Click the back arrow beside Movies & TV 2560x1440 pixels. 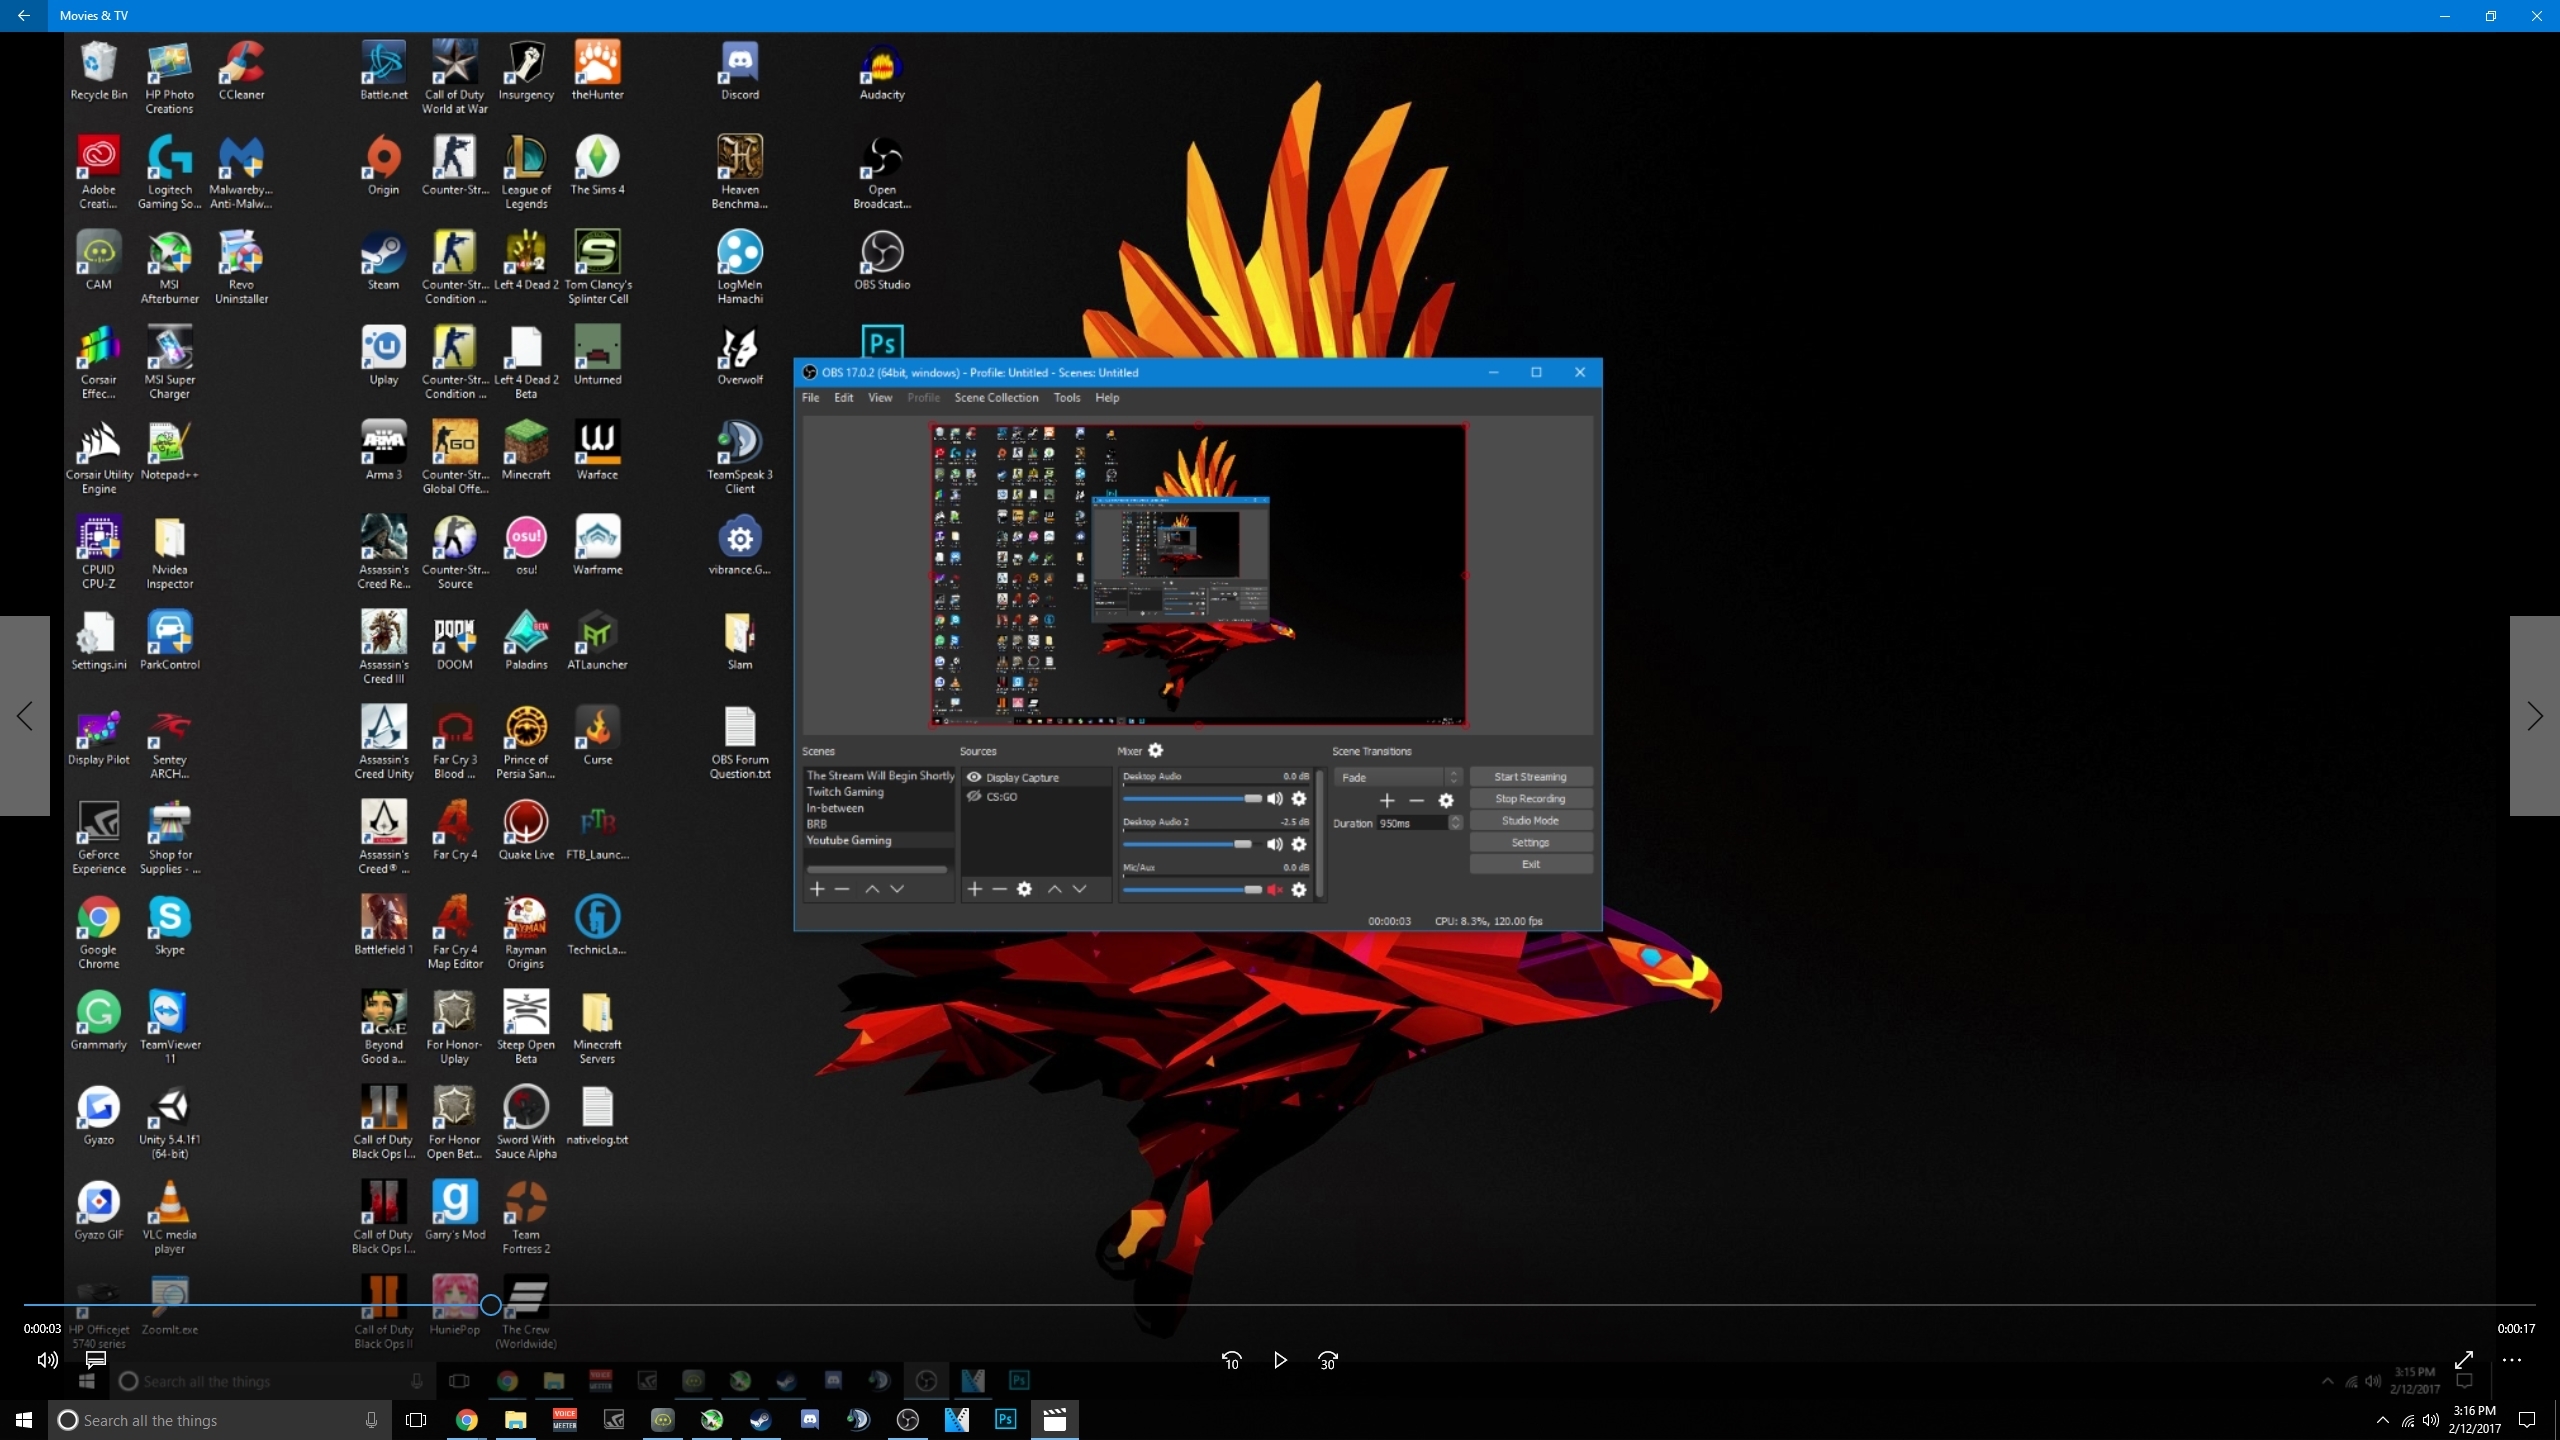coord(23,16)
